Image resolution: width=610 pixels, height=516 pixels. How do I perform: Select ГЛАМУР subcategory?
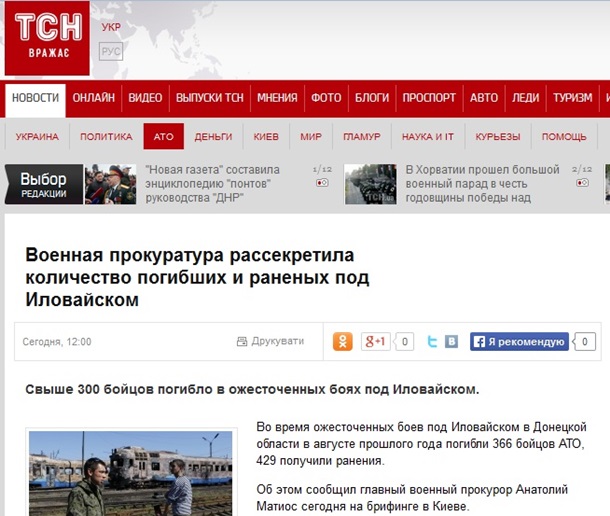(x=362, y=137)
